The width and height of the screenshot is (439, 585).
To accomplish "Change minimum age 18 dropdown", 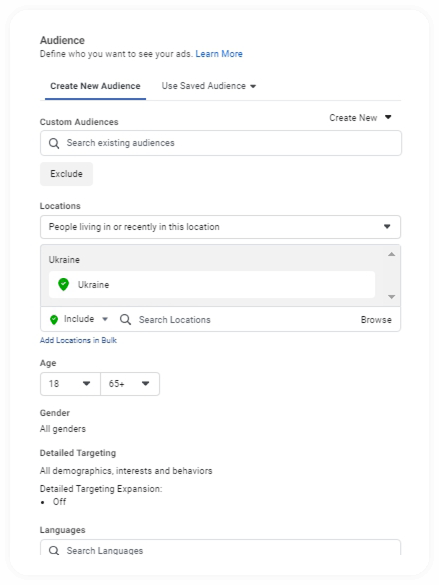I will coord(70,384).
